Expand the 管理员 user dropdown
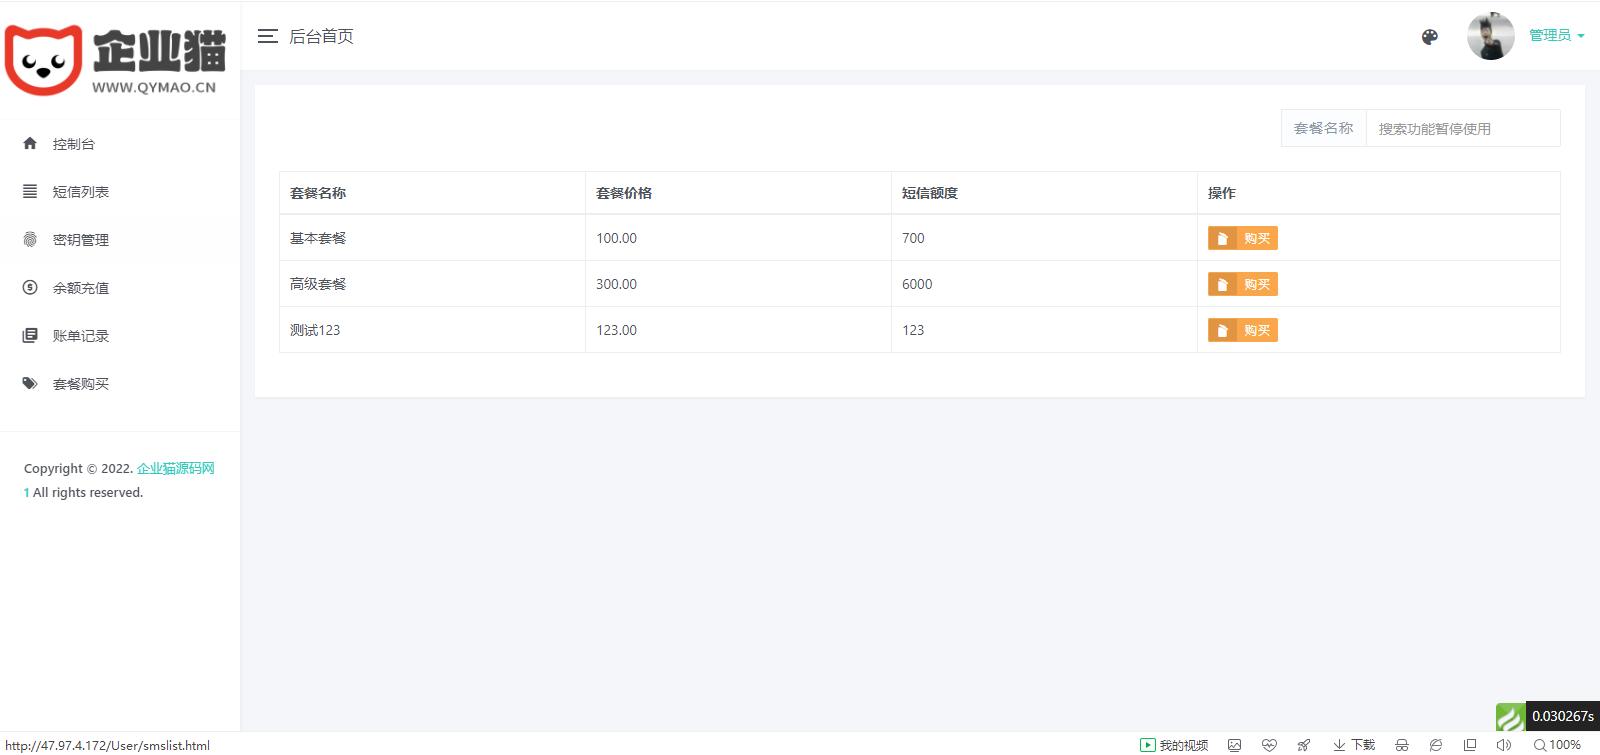Image resolution: width=1600 pixels, height=755 pixels. [1556, 36]
